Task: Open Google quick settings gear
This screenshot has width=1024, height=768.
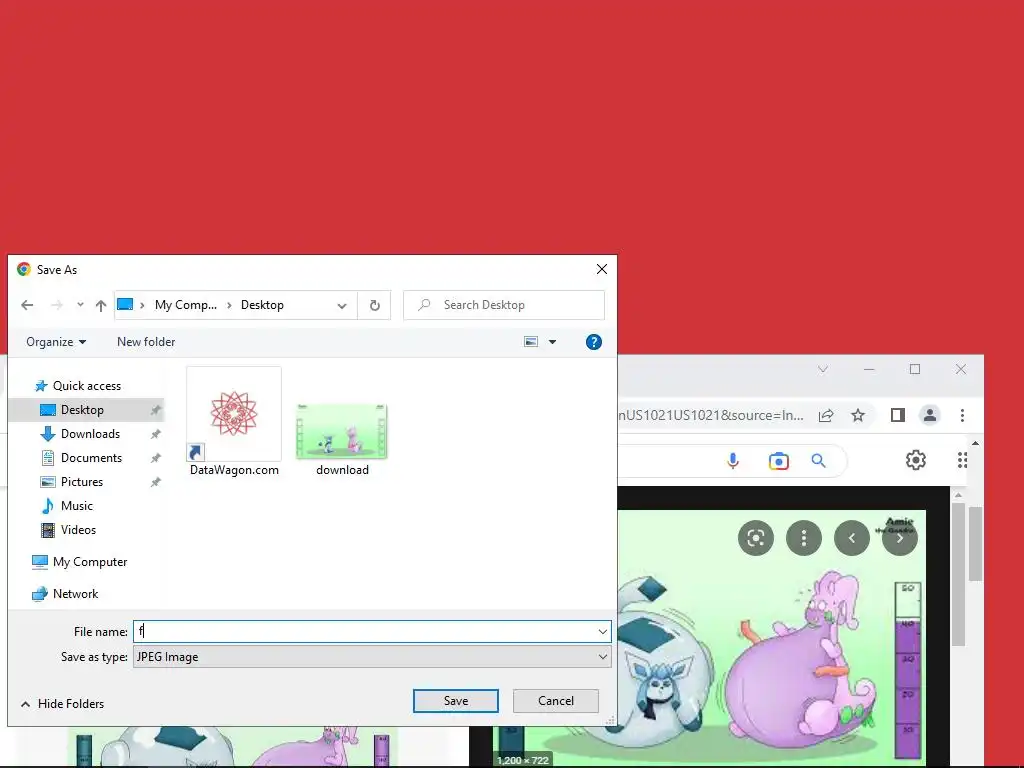Action: coord(916,460)
